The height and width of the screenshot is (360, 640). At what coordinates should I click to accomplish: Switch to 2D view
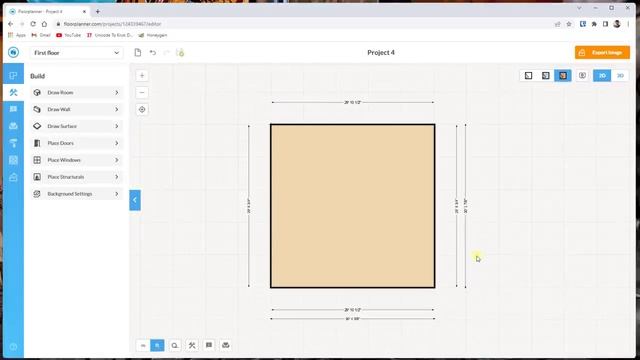tap(602, 76)
